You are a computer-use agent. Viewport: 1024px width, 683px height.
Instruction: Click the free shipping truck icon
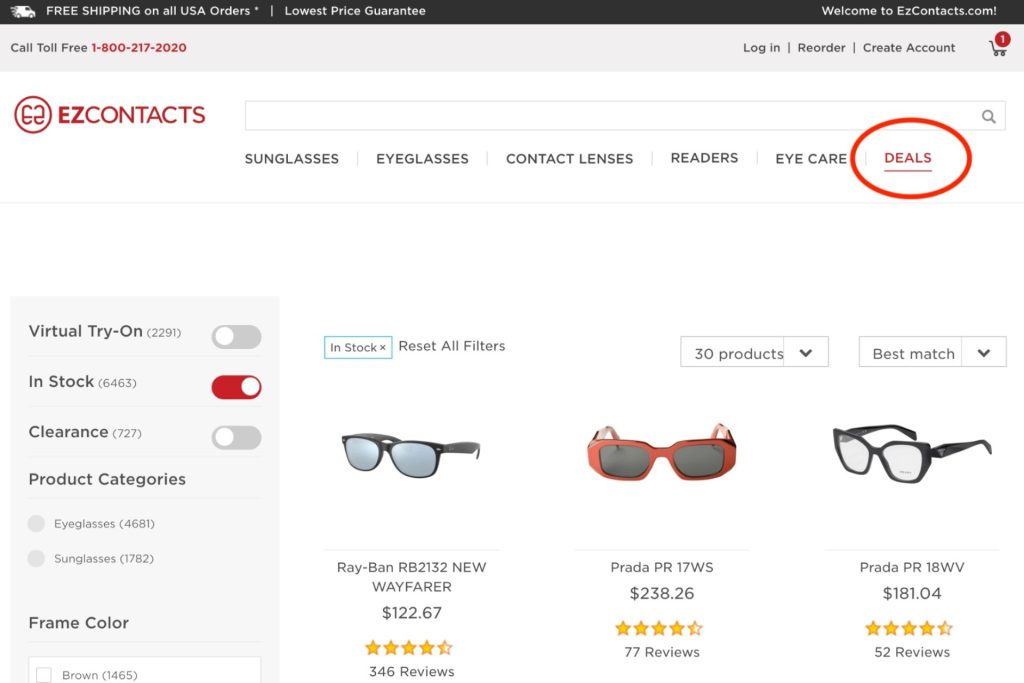pos(24,11)
